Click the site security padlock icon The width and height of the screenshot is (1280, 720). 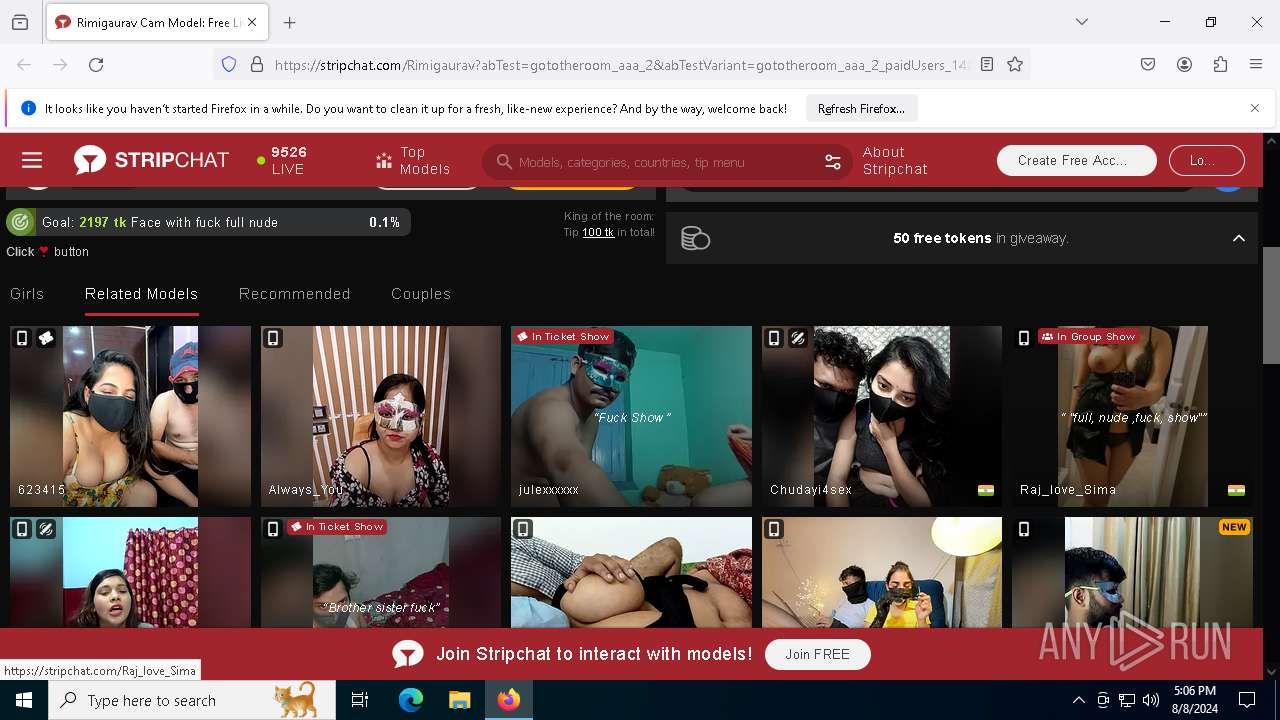257,64
